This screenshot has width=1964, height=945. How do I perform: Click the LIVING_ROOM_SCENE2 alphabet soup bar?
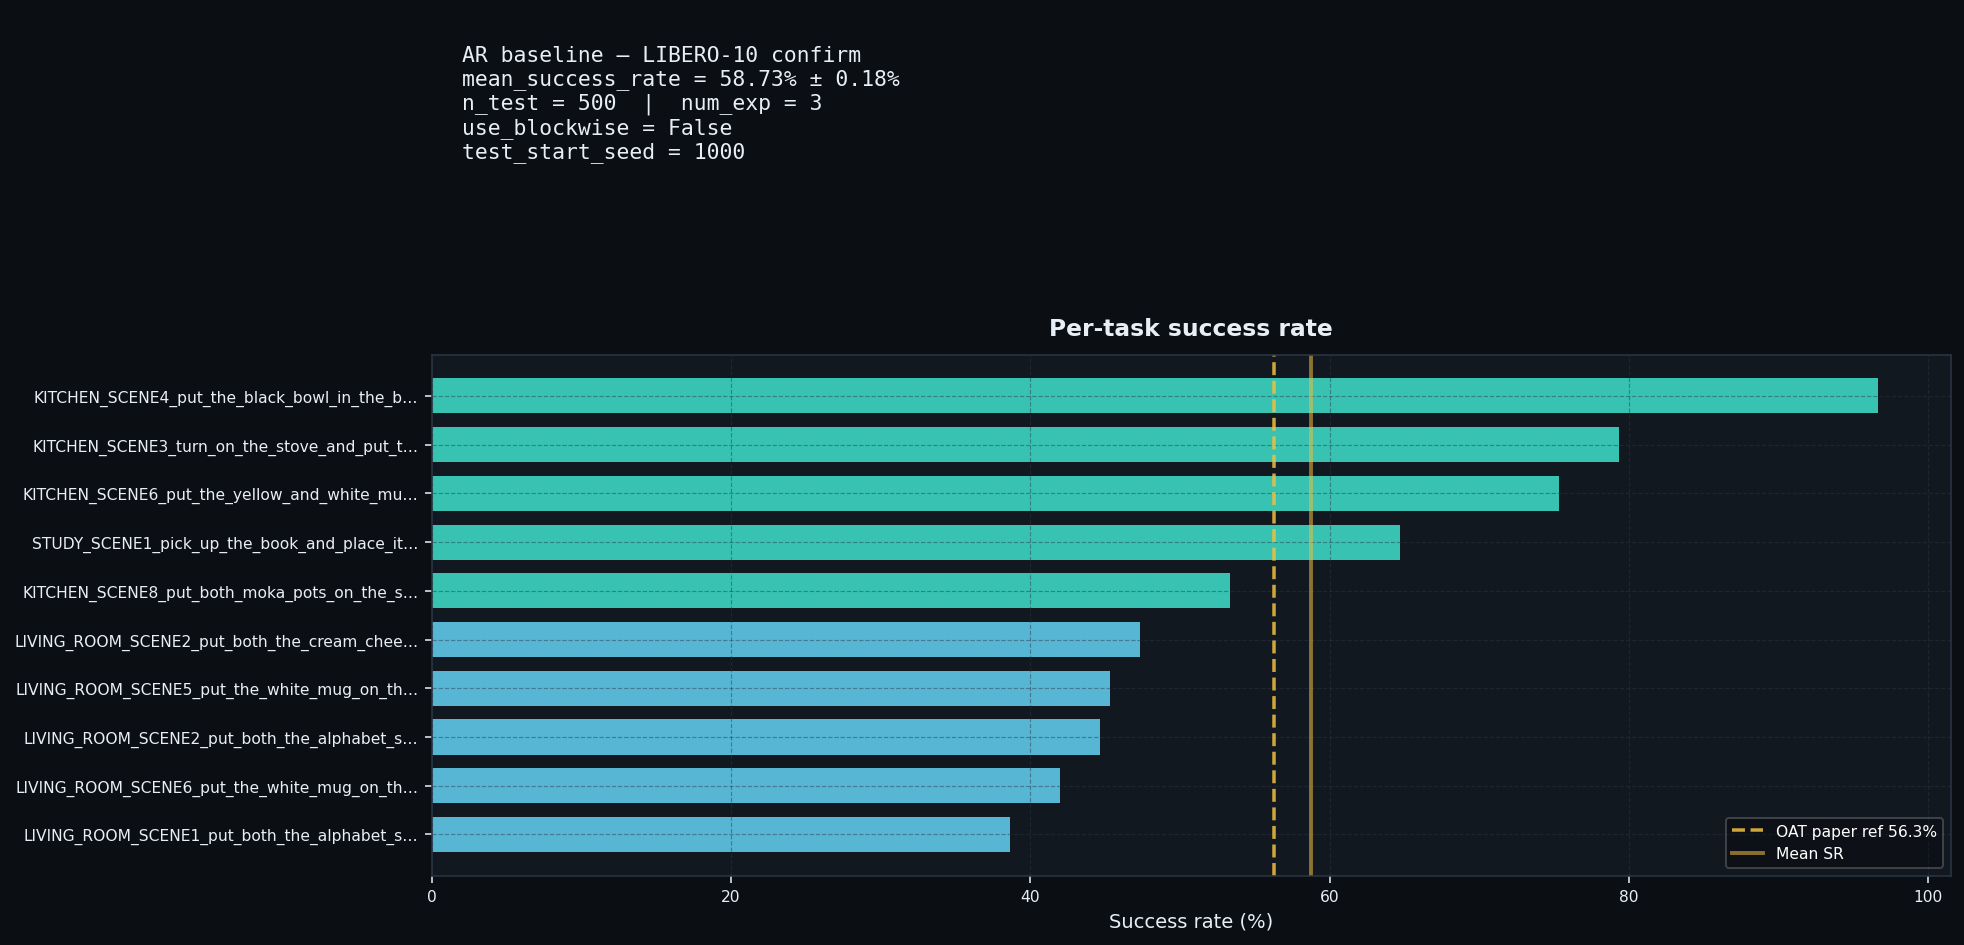(766, 737)
